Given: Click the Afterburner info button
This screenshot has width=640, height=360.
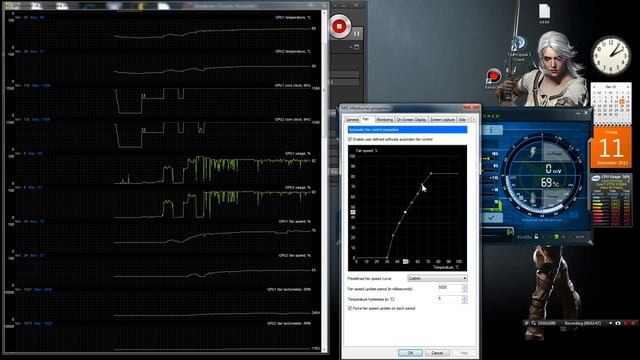Looking at the screenshot, I should (x=491, y=130).
